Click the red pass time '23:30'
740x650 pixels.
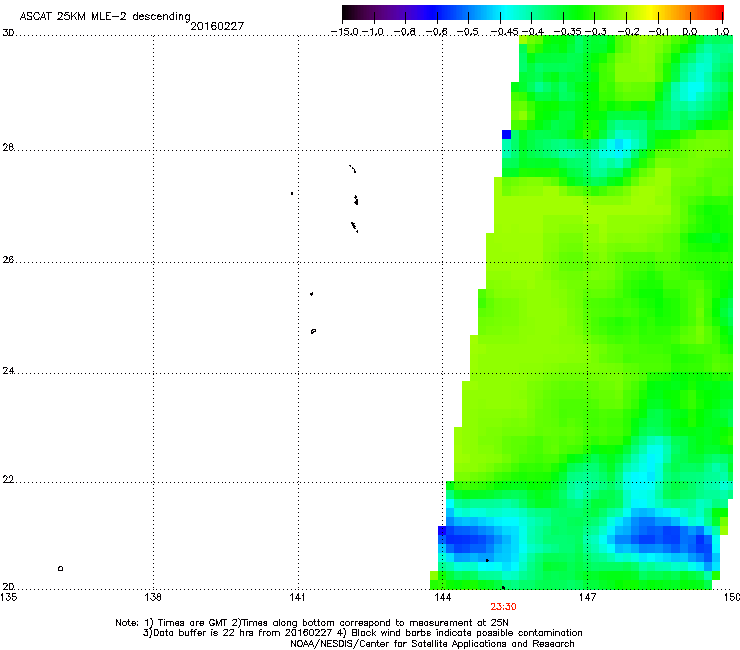[503, 607]
